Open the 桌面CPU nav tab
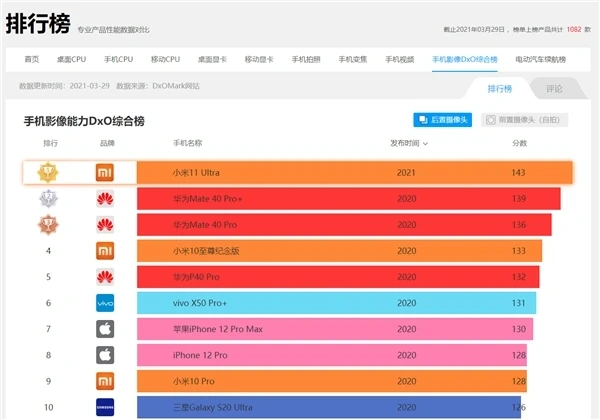 (x=72, y=59)
